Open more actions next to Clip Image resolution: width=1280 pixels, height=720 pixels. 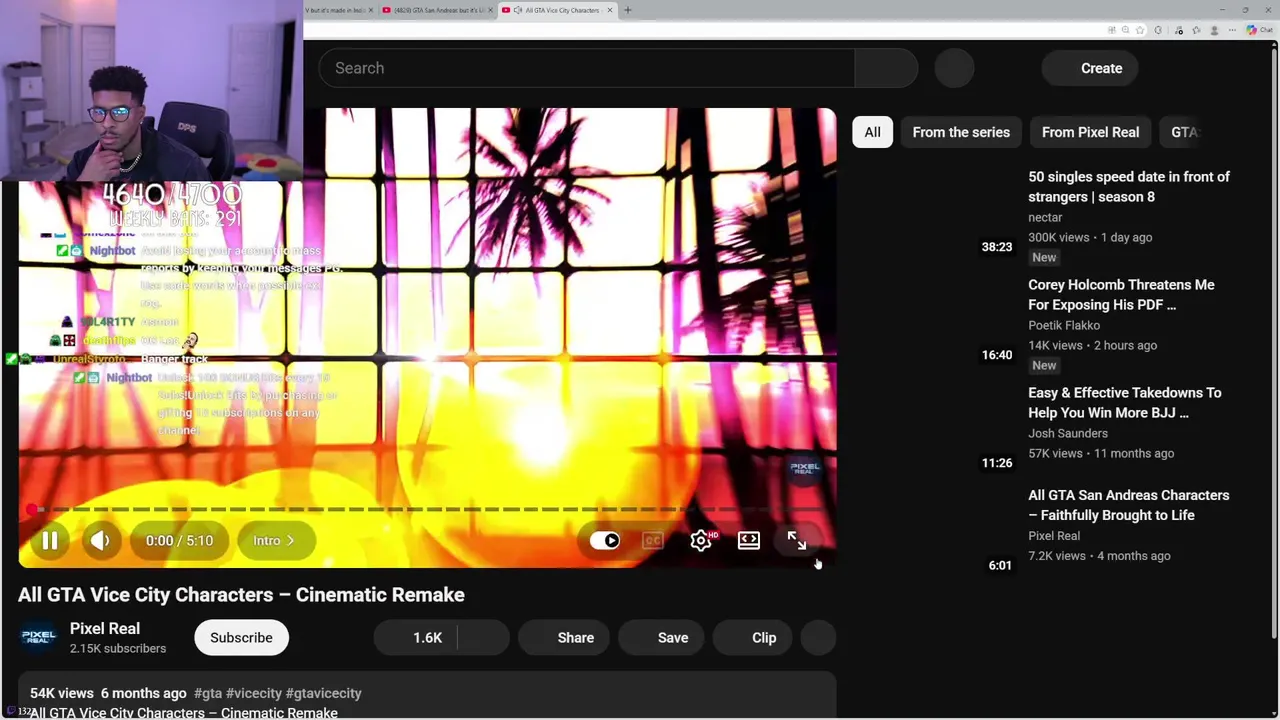[818, 637]
